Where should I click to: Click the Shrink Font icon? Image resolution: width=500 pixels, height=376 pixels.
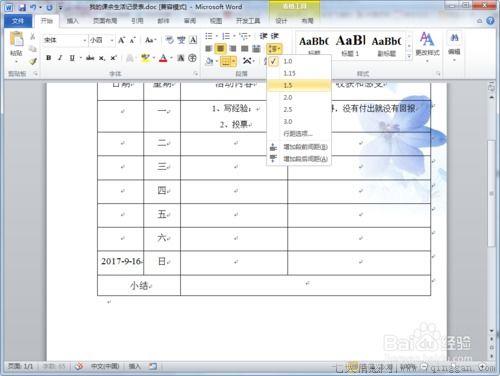point(132,40)
